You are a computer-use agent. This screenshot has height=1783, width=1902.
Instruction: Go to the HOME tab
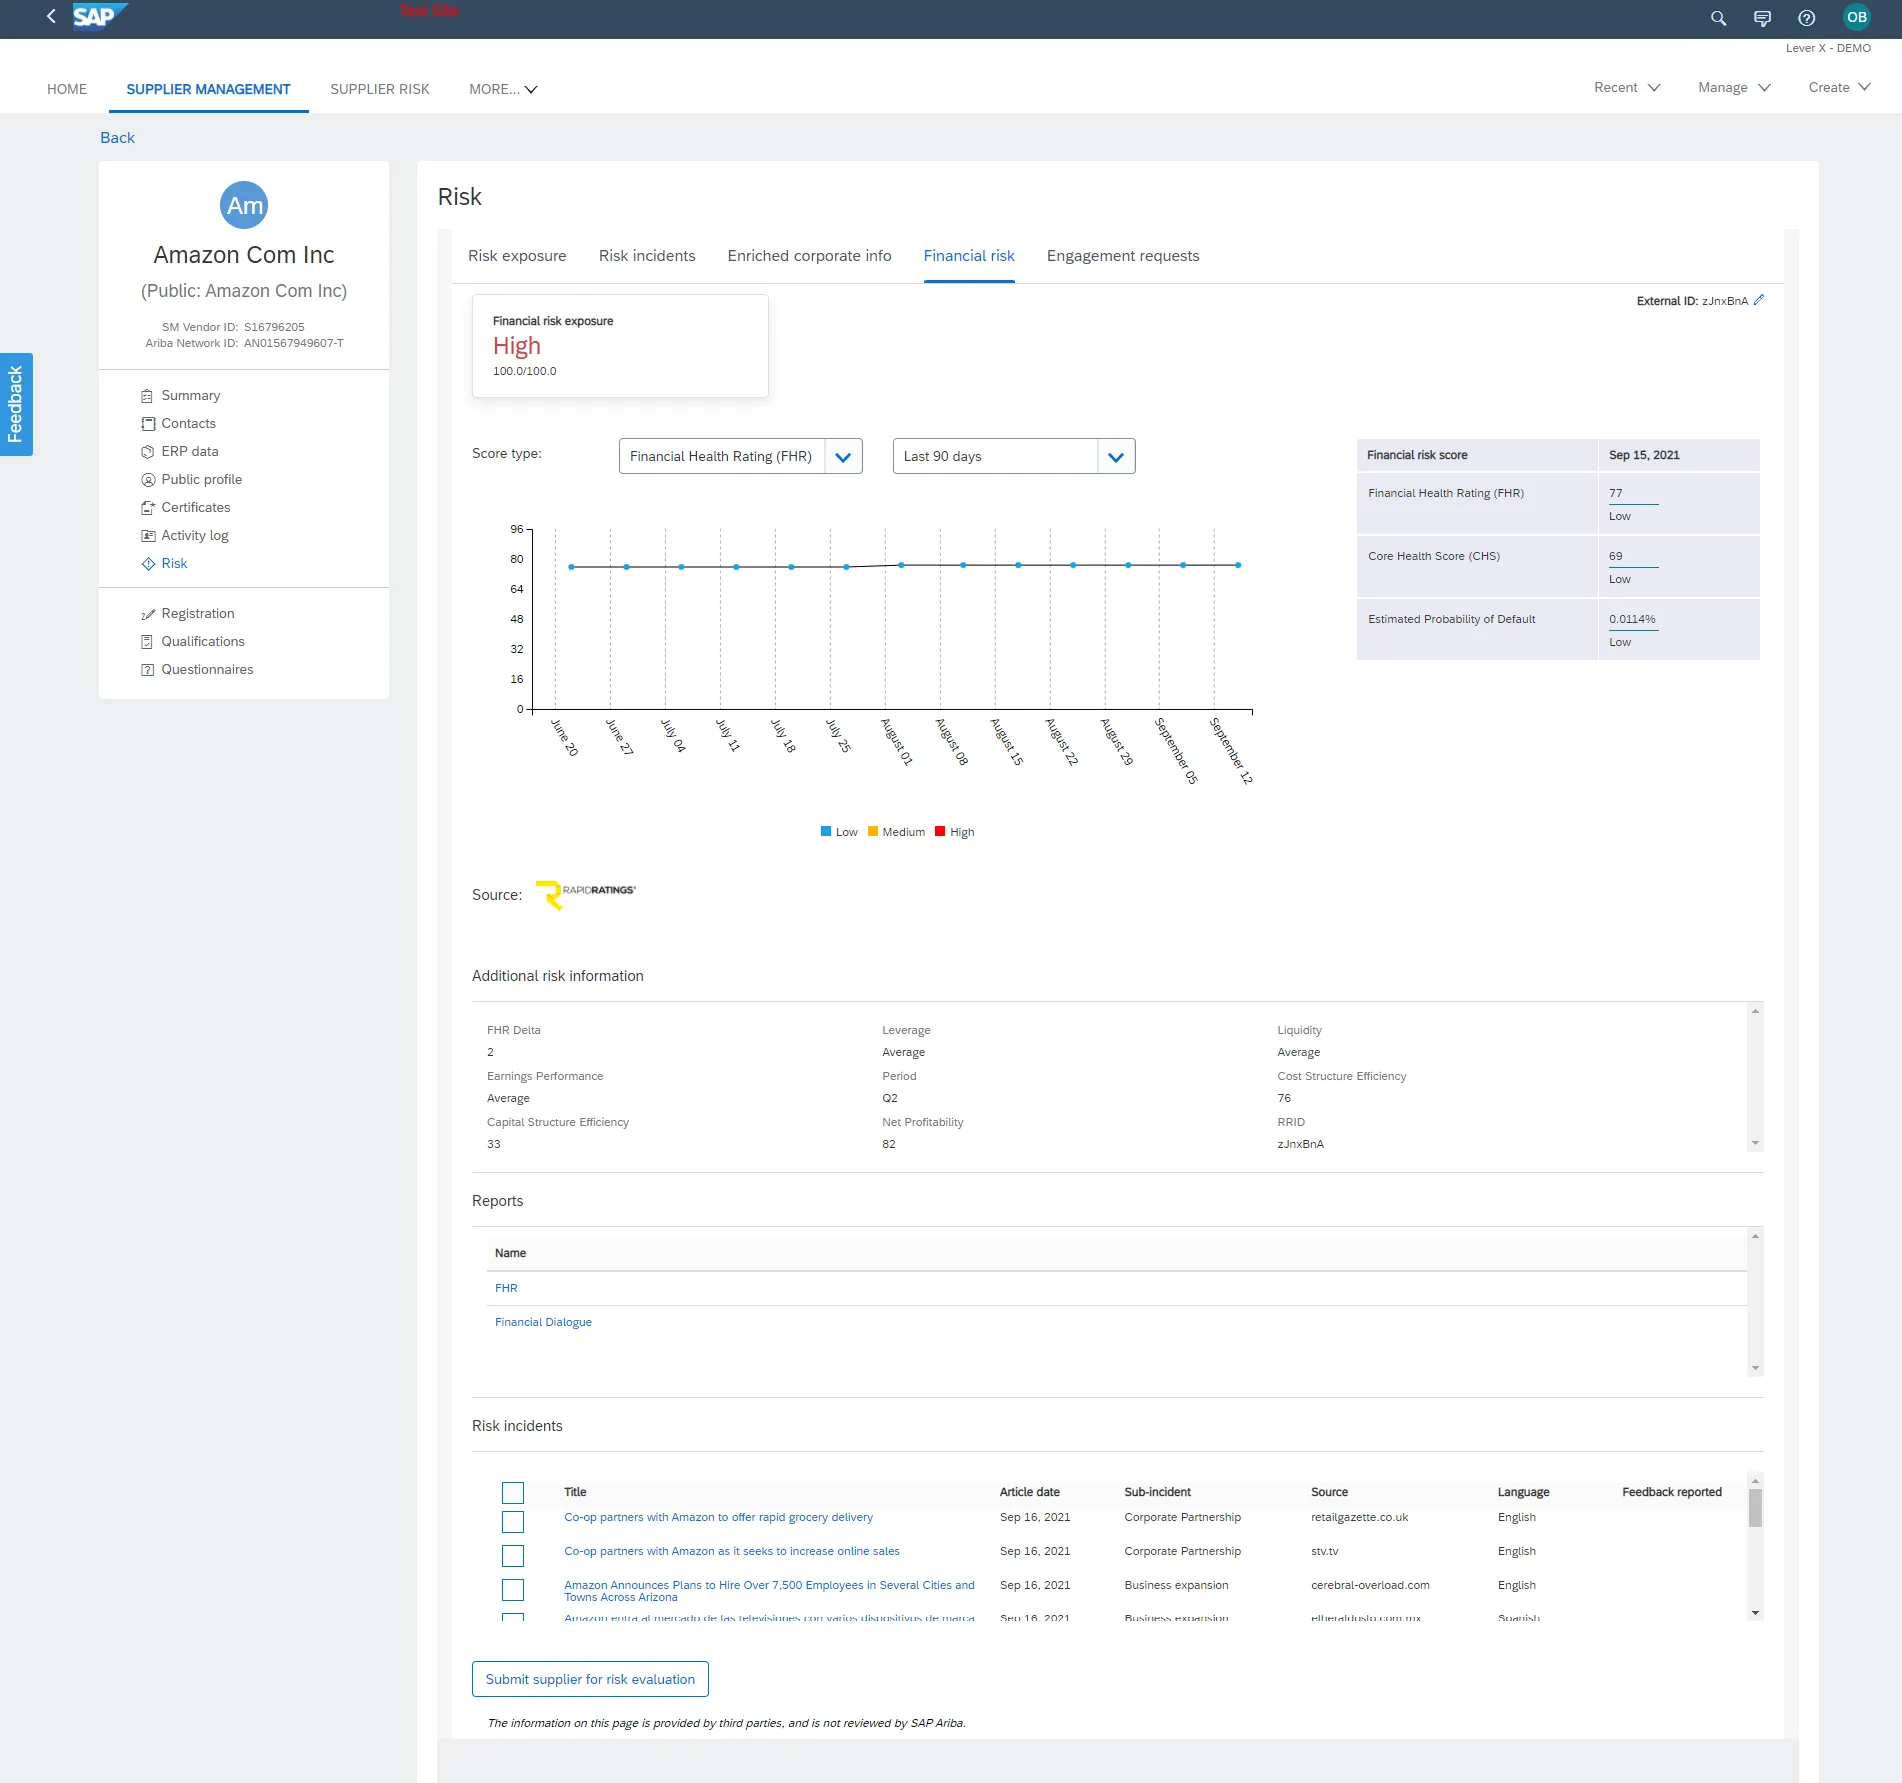pos(67,89)
